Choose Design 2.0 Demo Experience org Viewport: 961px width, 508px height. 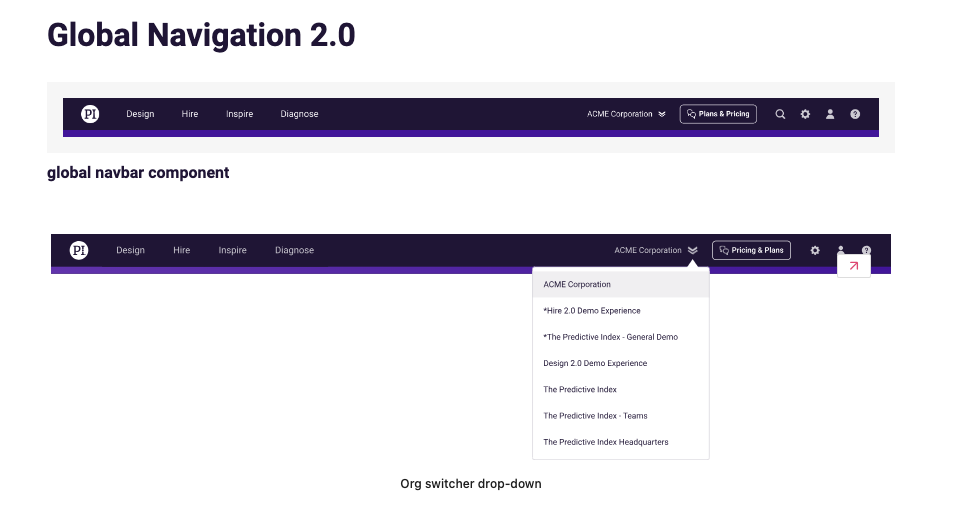point(621,363)
